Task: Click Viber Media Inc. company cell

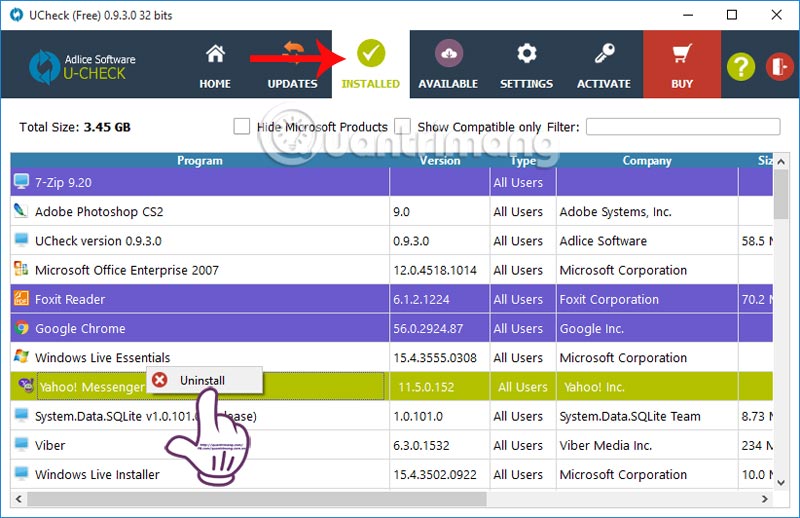Action: coord(647,445)
